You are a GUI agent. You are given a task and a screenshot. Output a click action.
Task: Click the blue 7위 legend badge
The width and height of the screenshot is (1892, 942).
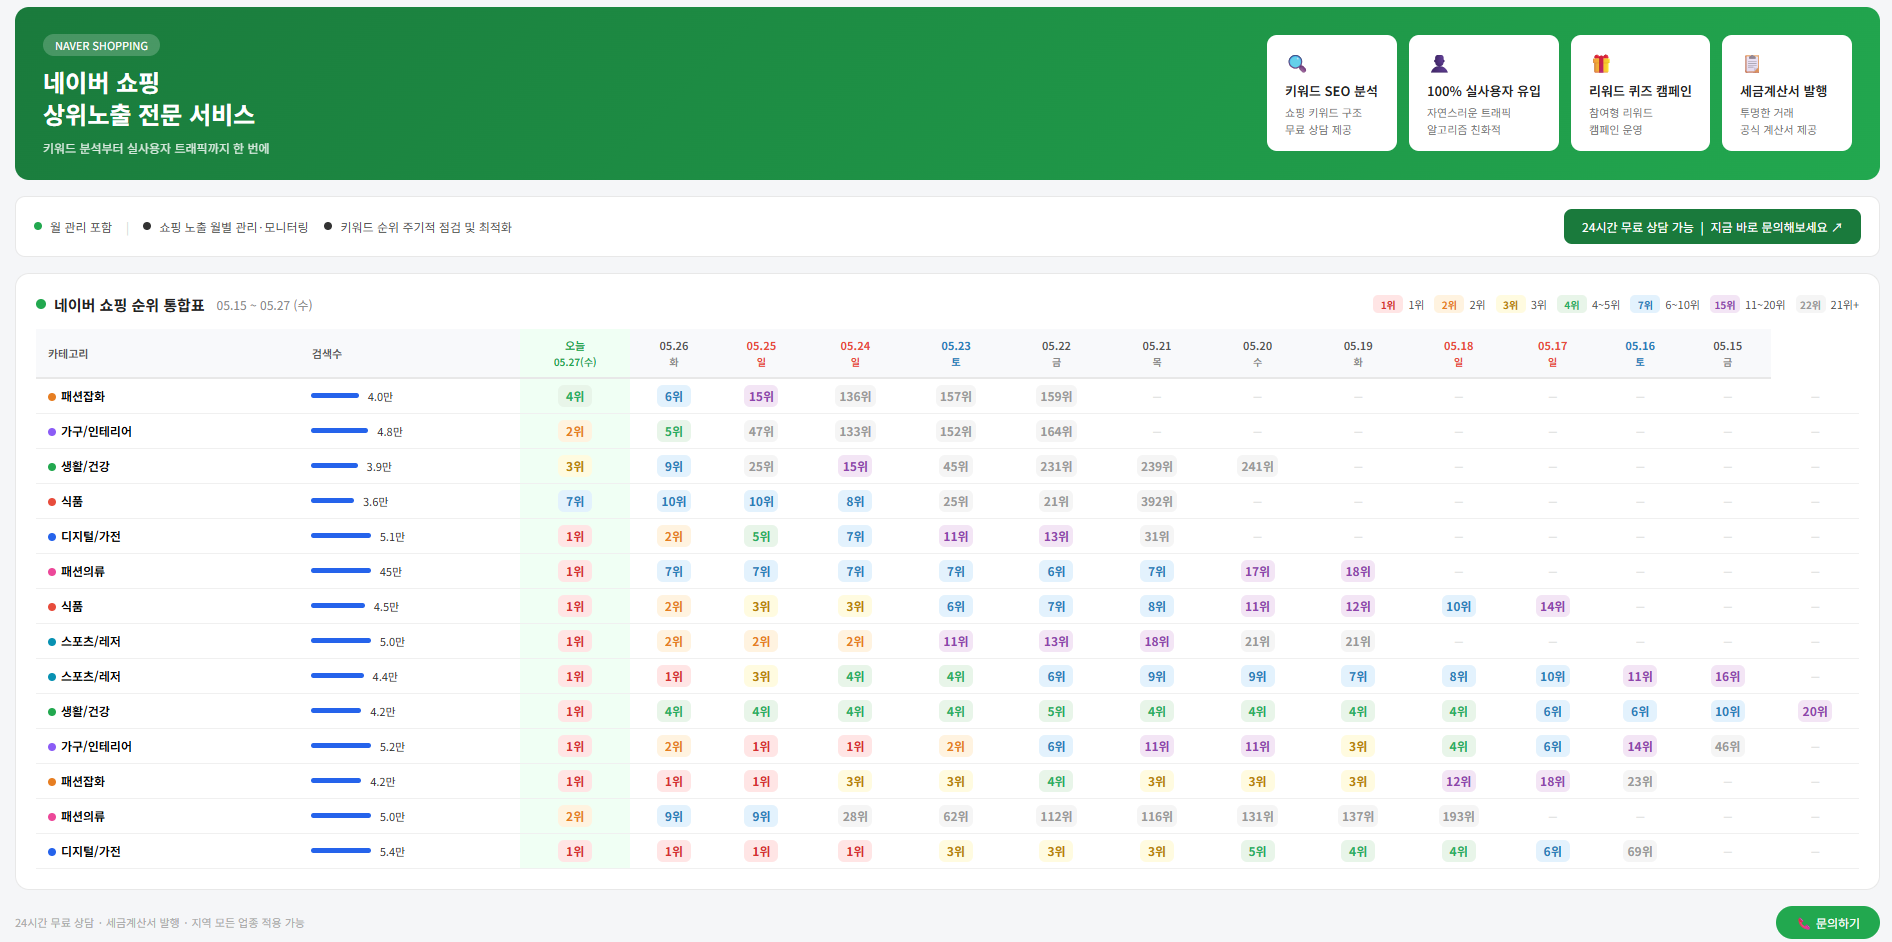(1645, 305)
